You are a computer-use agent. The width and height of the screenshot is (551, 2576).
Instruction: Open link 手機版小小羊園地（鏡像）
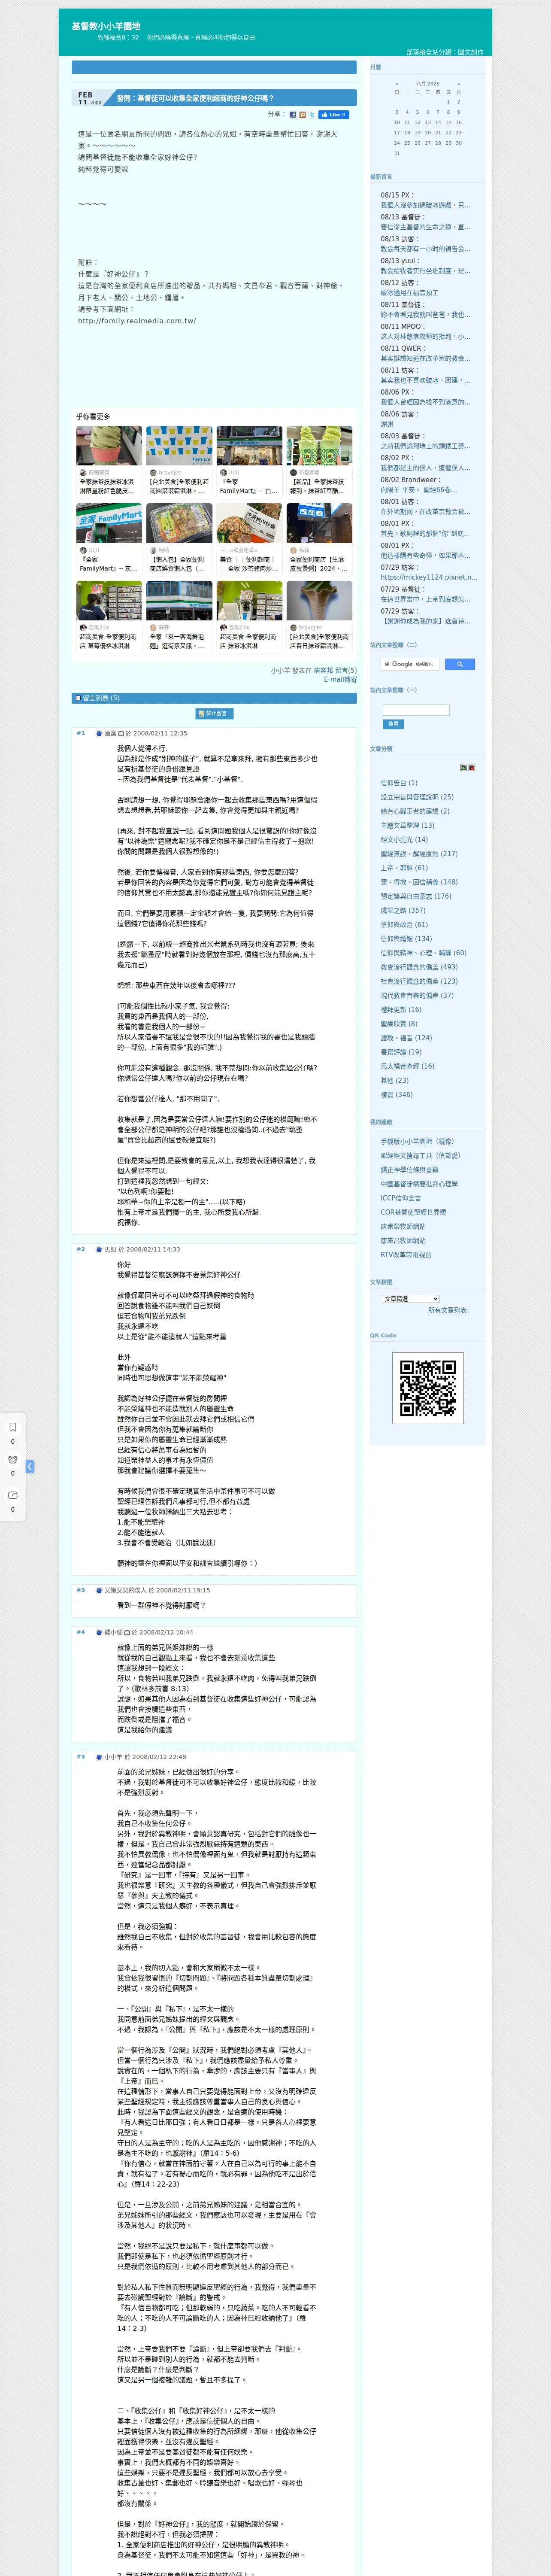tap(417, 1141)
